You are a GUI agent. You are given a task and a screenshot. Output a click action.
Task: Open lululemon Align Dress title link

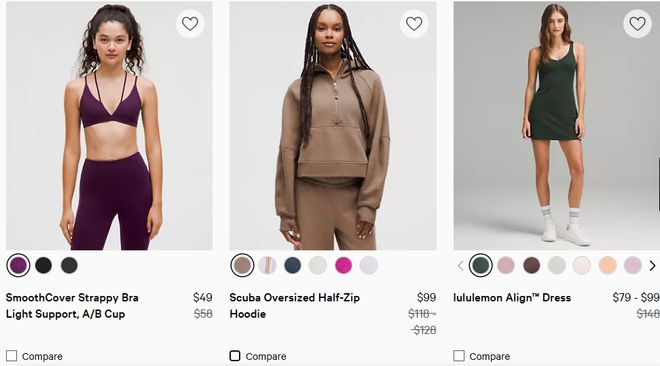pos(512,298)
